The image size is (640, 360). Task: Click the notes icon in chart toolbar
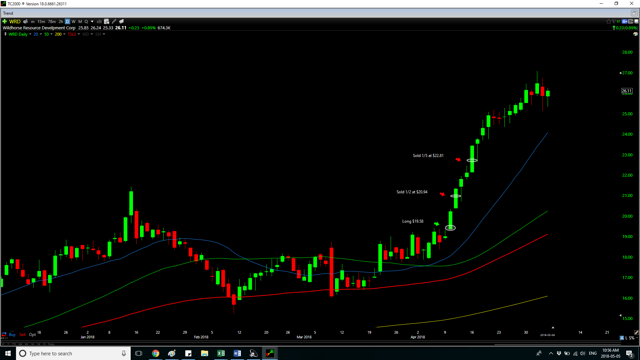click(107, 21)
